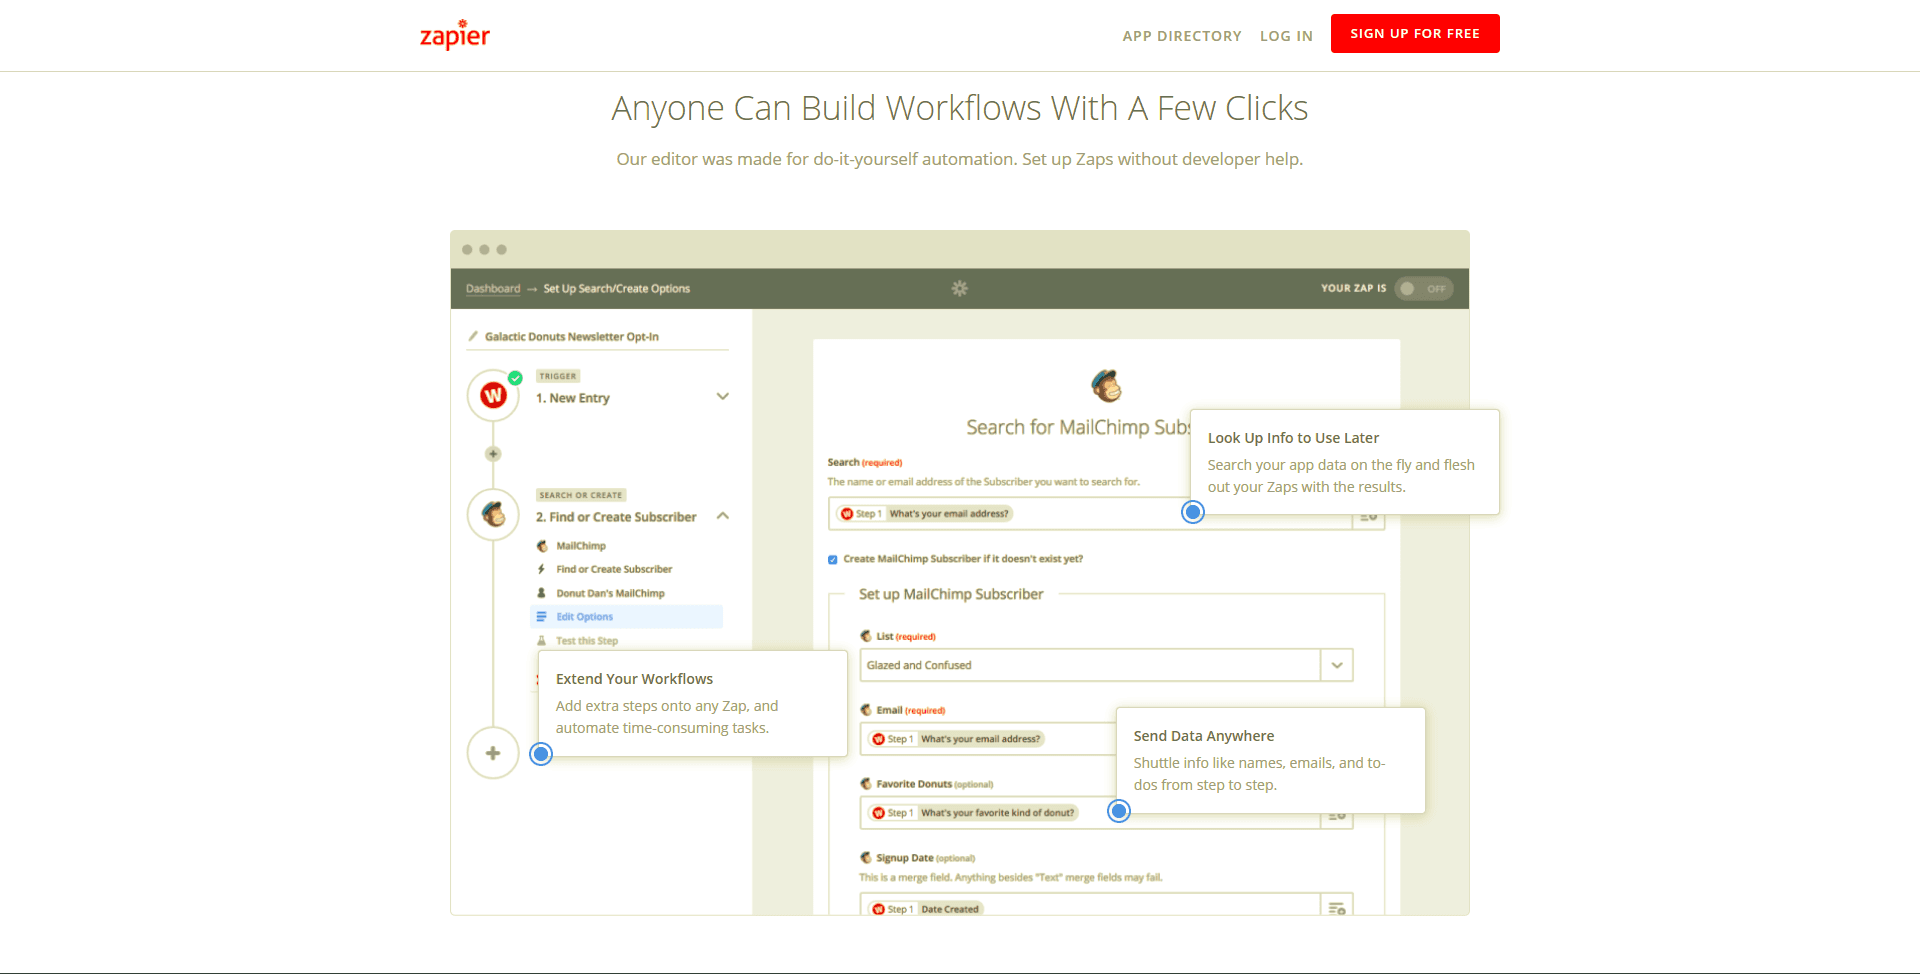The height and width of the screenshot is (974, 1920).
Task: Click the blue hotspot beside the add step button
Action: click(541, 754)
